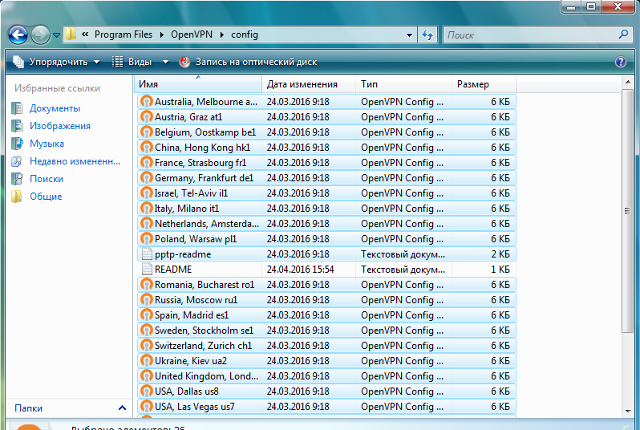Viewport: 640px width, 430px height.
Task: Open the Виды dropdown arrow
Action: click(165, 62)
